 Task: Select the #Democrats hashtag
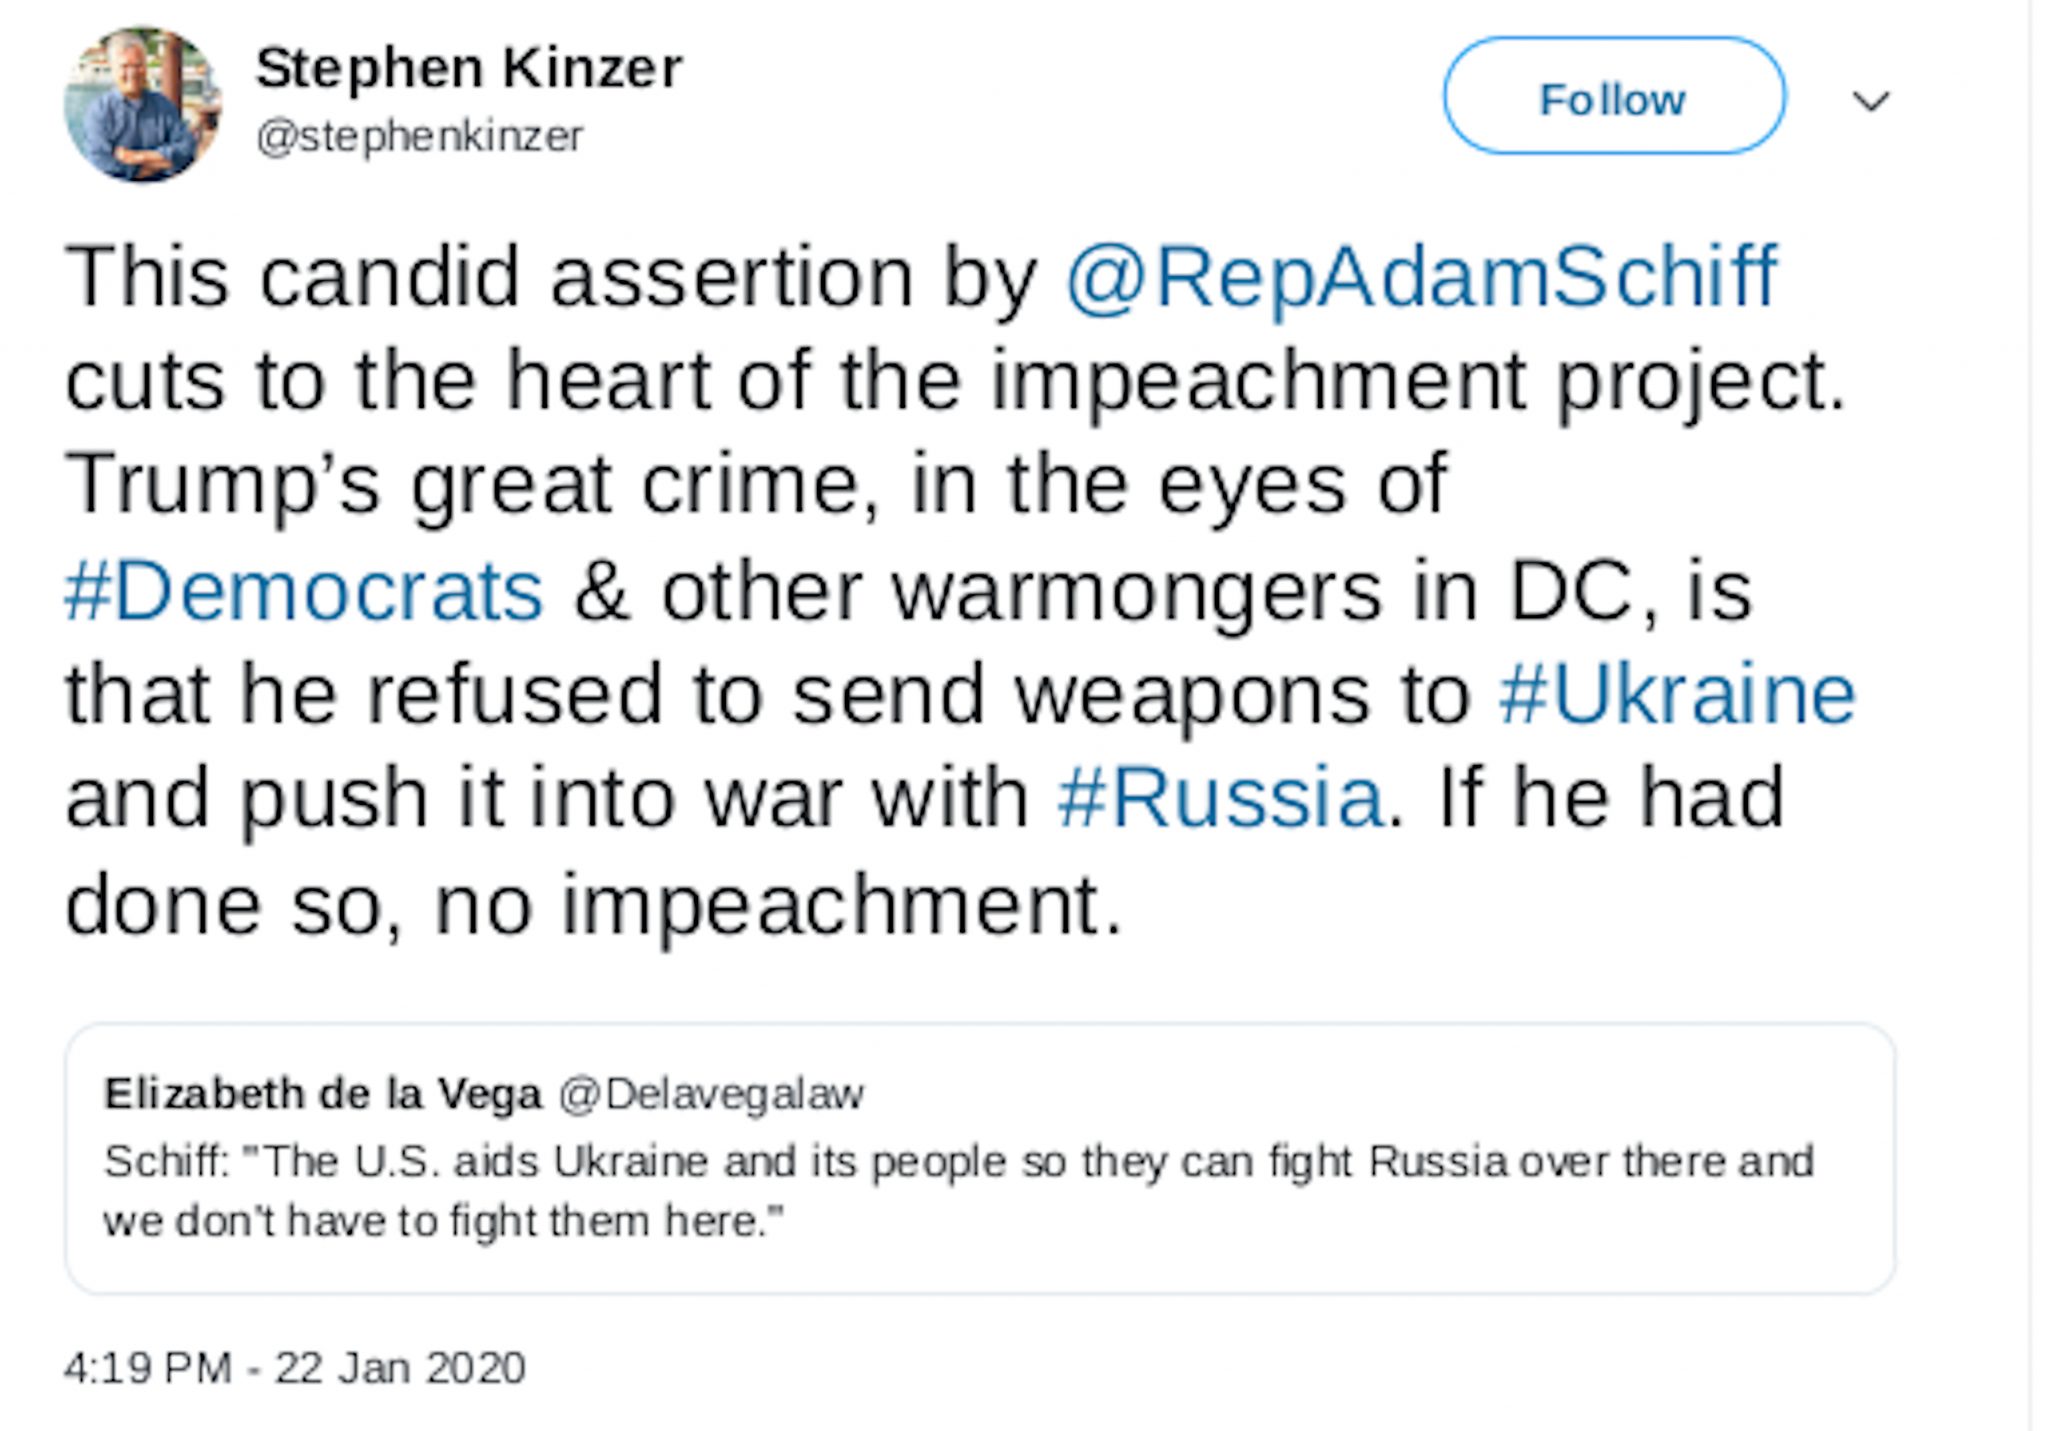[x=304, y=591]
